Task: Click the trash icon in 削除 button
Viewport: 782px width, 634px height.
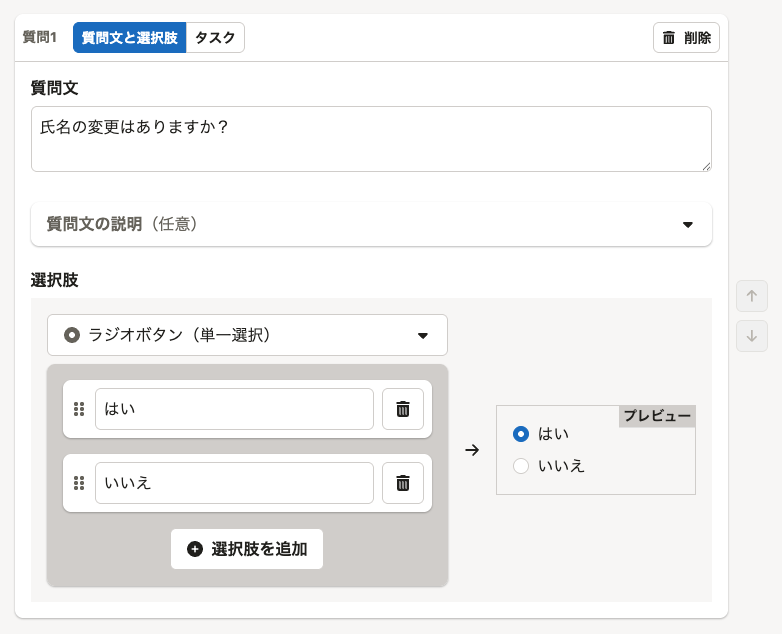Action: (669, 38)
